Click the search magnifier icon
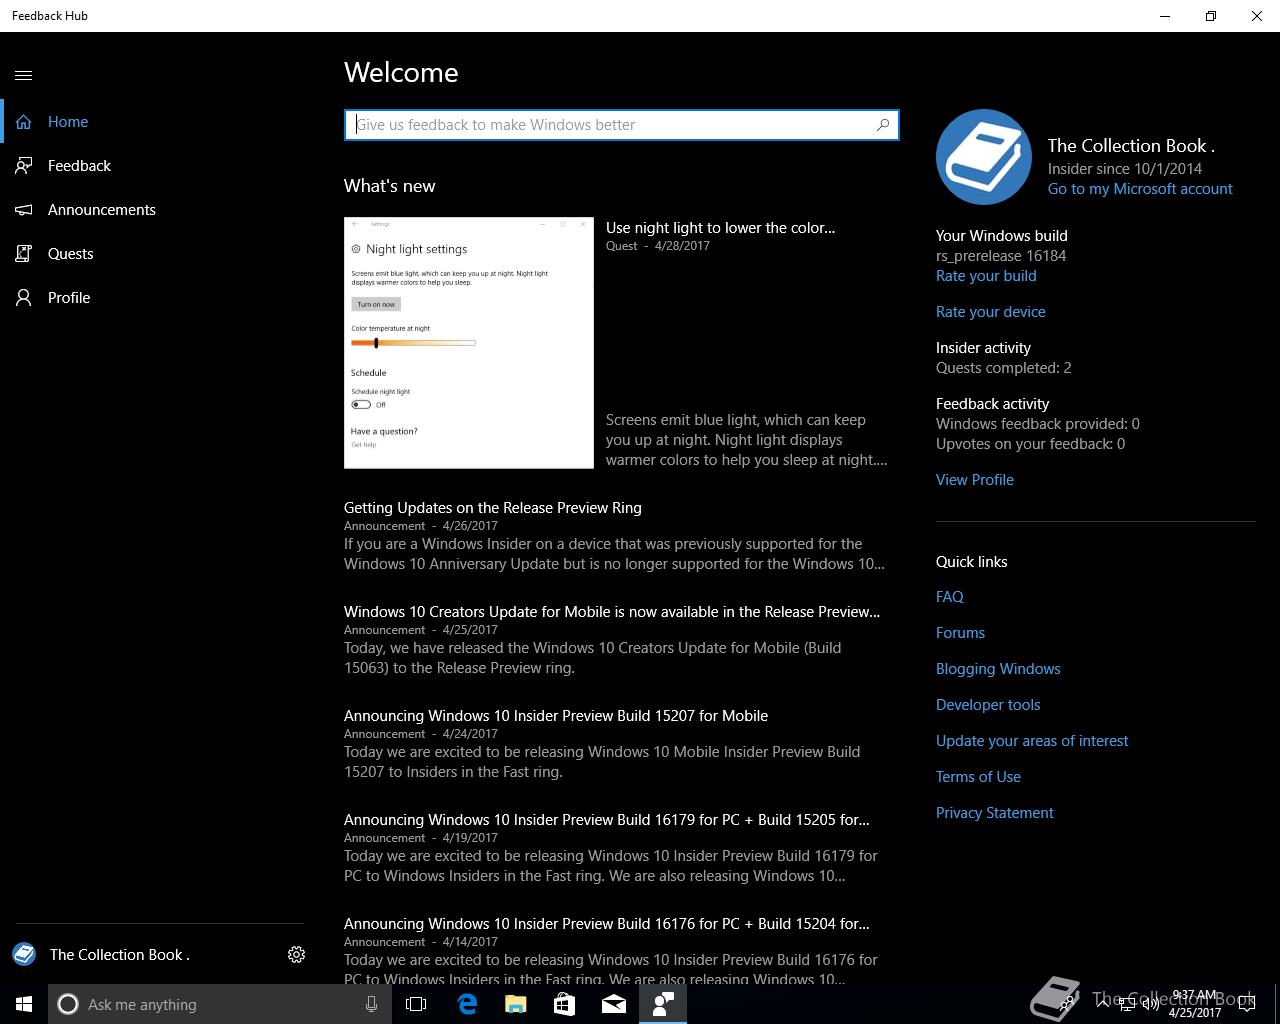 pyautogui.click(x=883, y=125)
